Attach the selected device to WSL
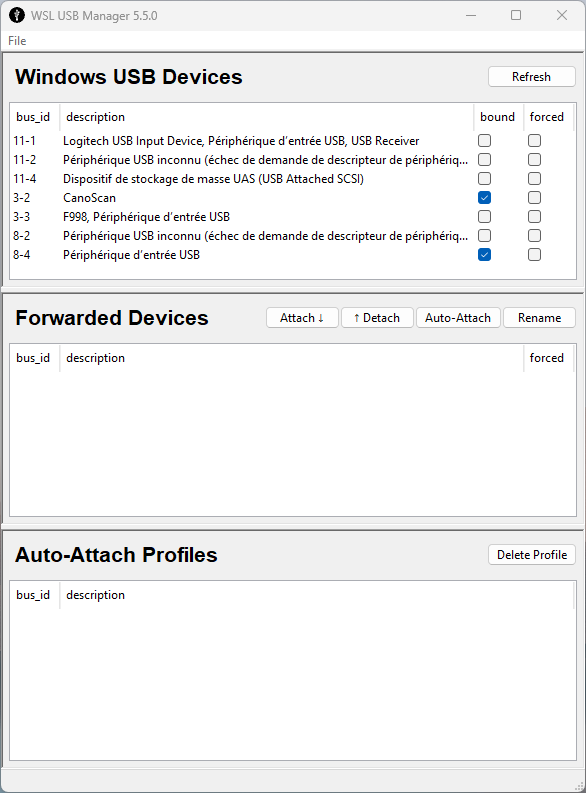 pos(302,318)
